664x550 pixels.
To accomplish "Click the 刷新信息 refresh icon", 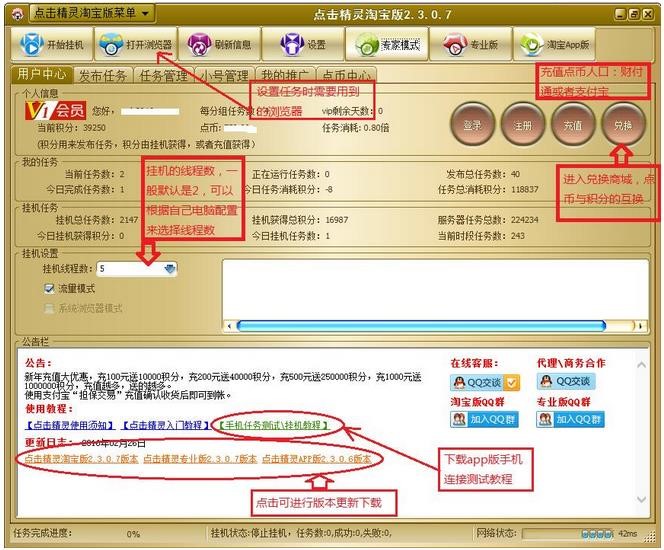I will click(199, 44).
